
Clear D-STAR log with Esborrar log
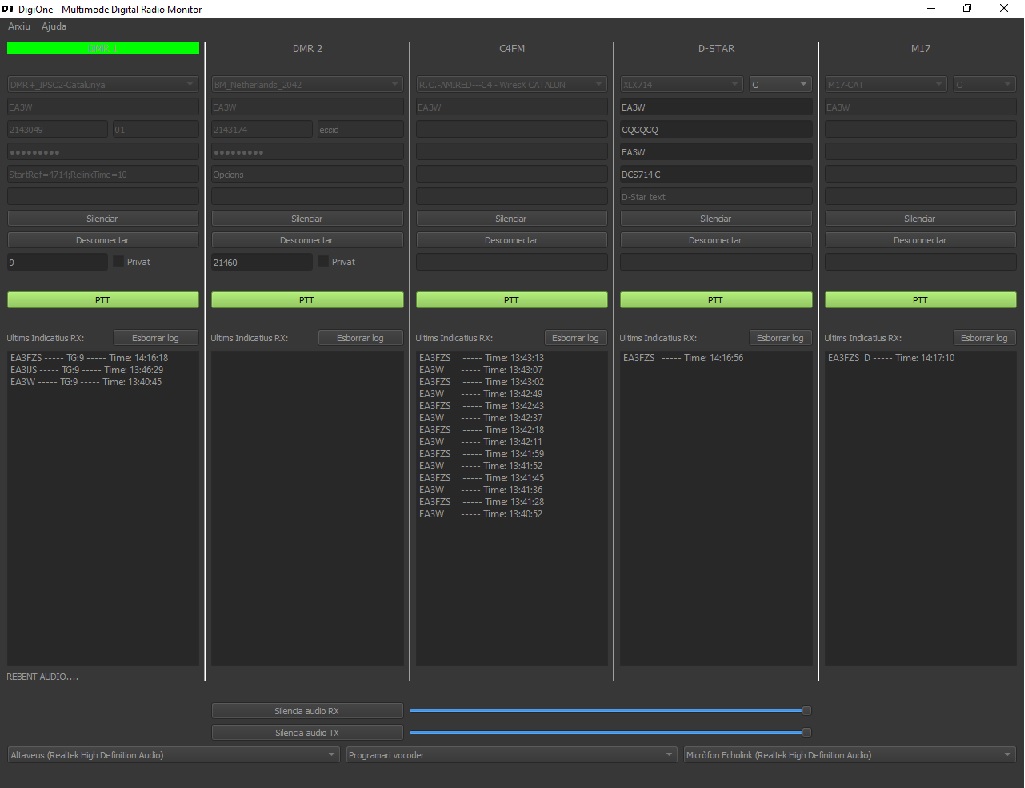click(781, 337)
